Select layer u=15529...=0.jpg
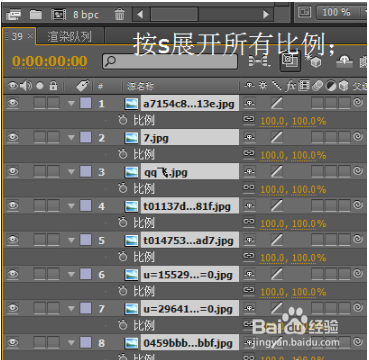The height and width of the screenshot is (360, 369). 190,274
